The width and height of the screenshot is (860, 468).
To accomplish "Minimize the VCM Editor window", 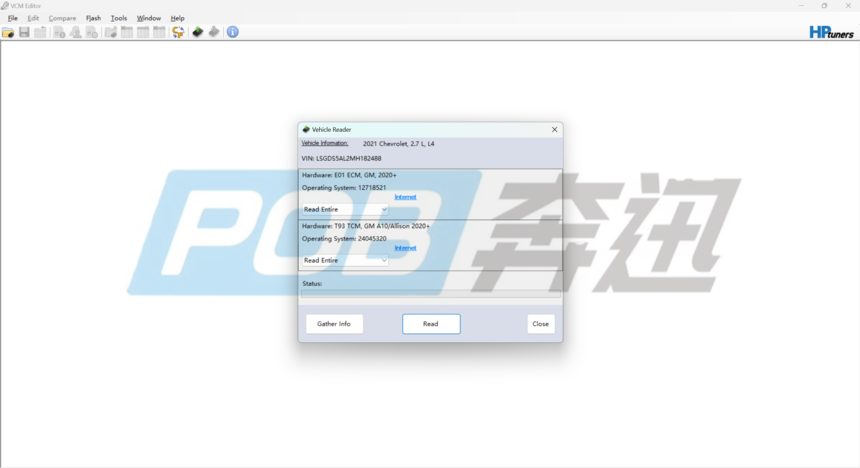I will (x=801, y=5).
